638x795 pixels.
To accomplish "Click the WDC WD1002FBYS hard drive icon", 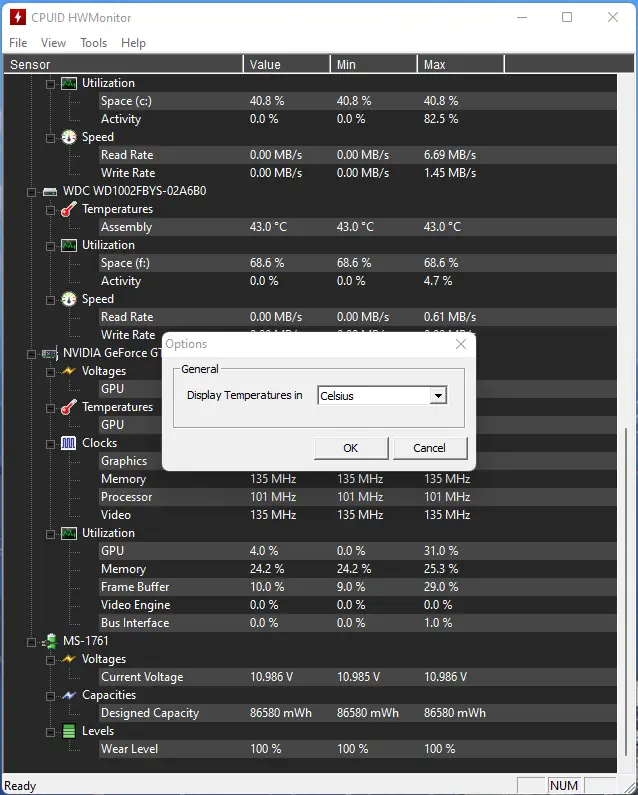I will point(50,192).
